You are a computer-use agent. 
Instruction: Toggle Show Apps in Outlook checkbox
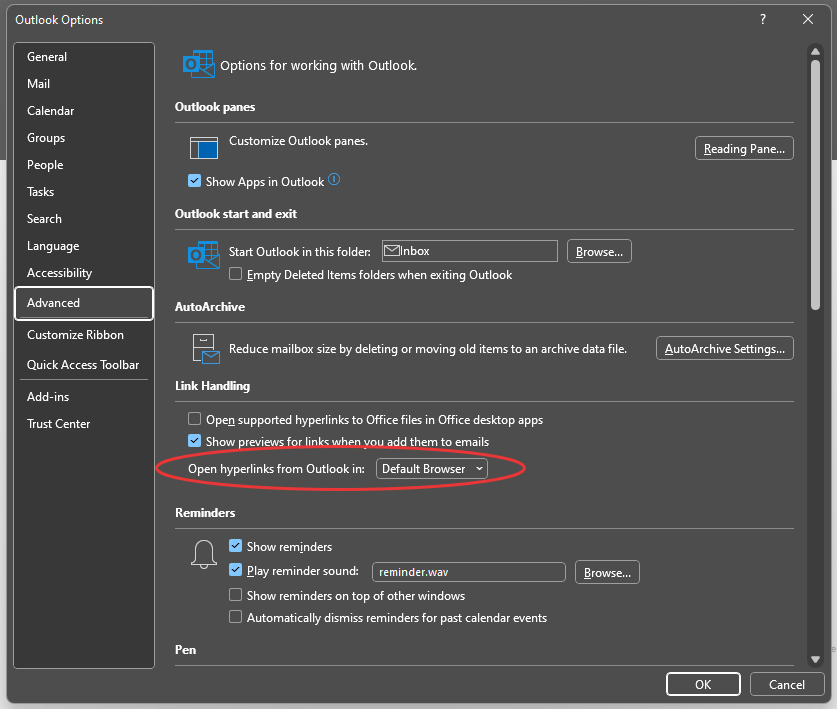pos(194,181)
